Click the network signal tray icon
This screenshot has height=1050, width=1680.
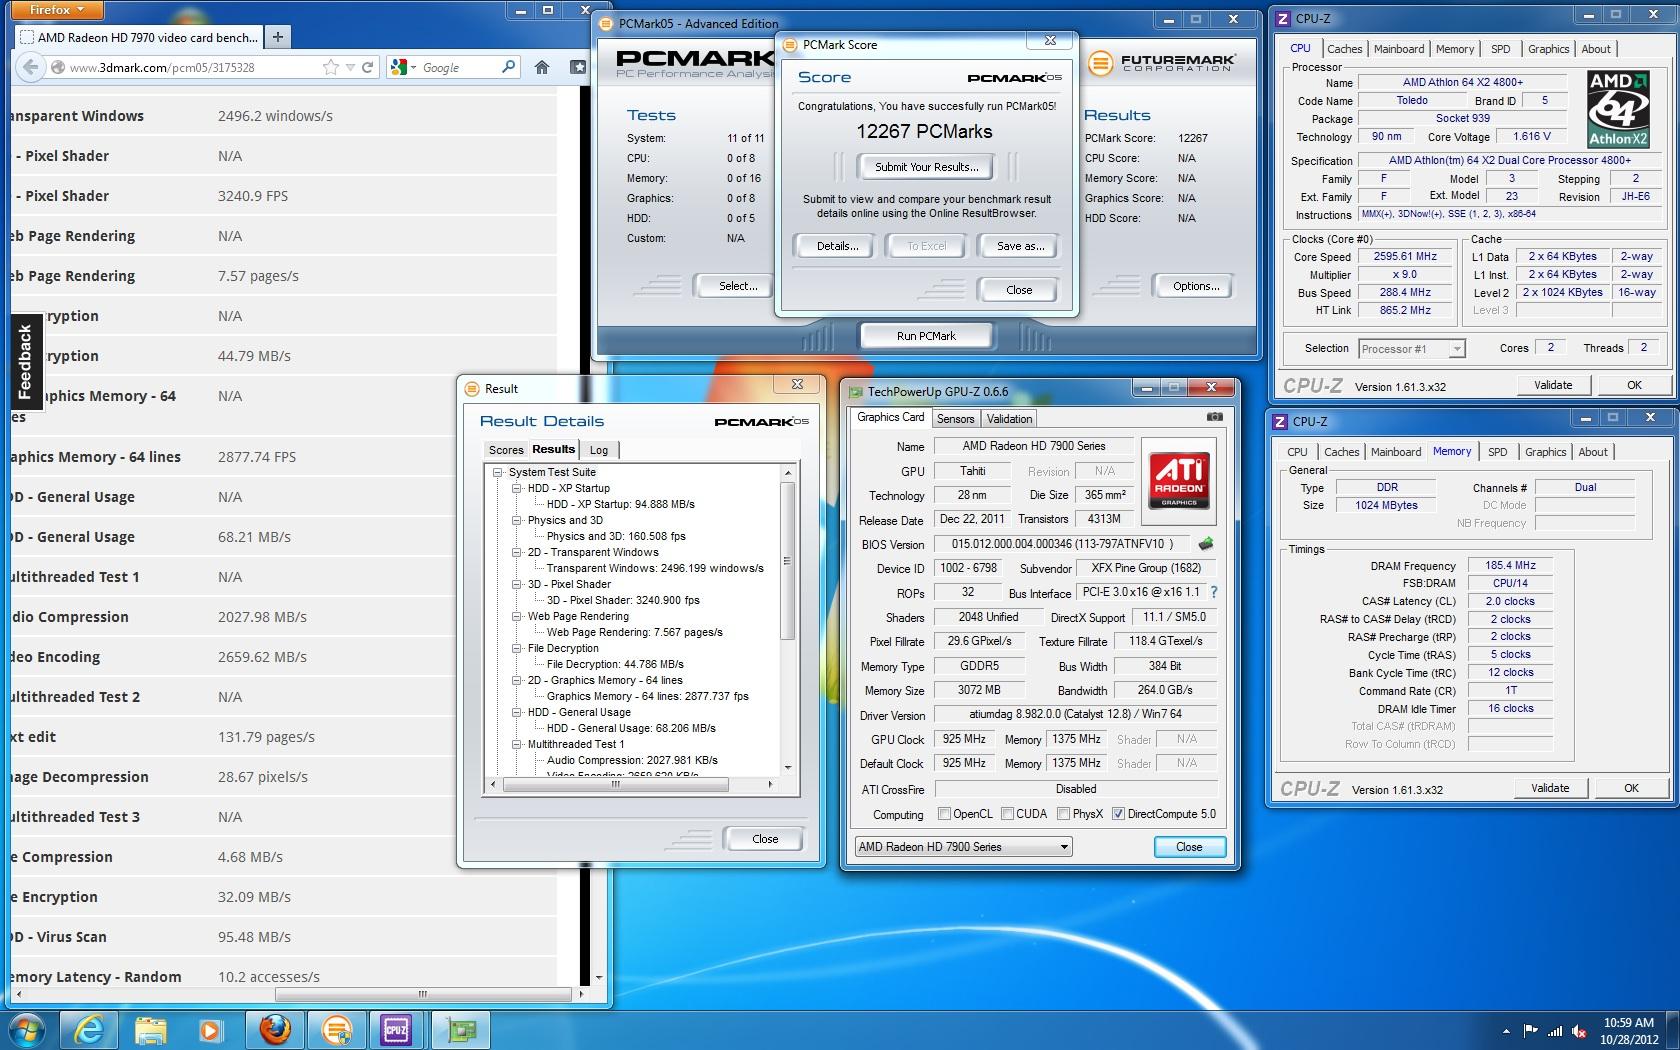click(x=1555, y=1031)
